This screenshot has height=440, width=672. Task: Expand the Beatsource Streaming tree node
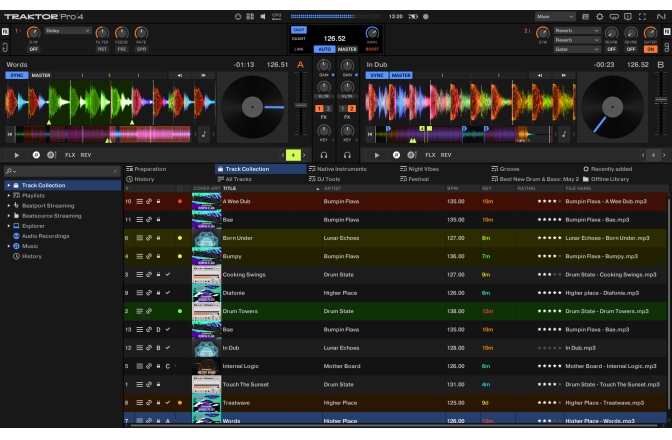tap(9, 216)
